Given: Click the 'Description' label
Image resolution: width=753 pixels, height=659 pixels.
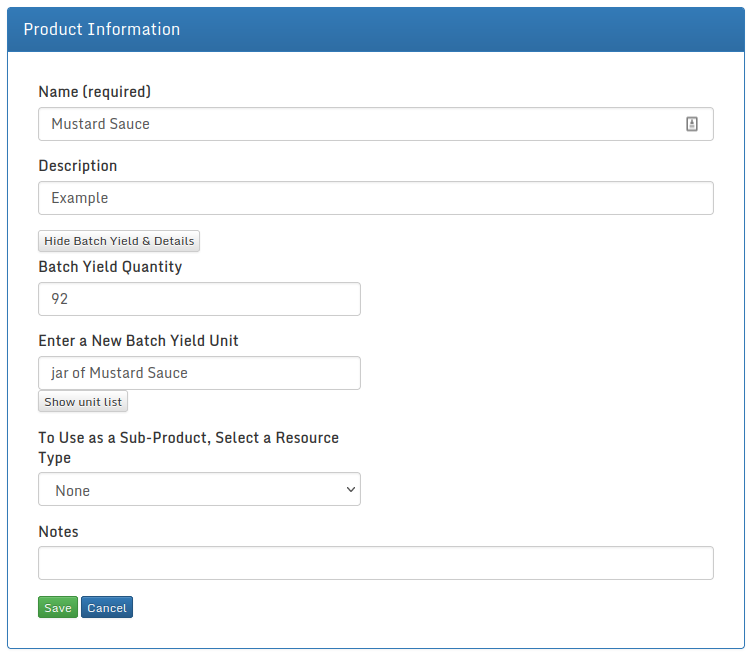Looking at the screenshot, I should click(x=78, y=166).
